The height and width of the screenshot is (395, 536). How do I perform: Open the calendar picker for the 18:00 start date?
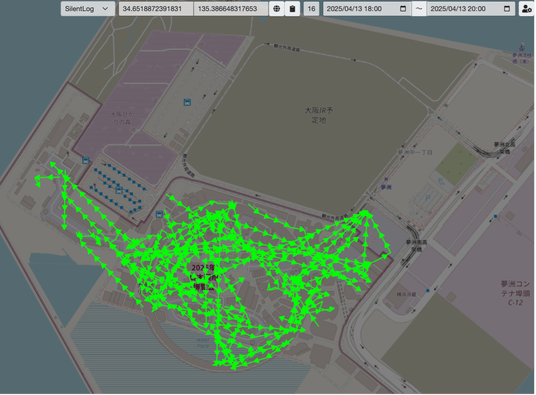pyautogui.click(x=403, y=9)
